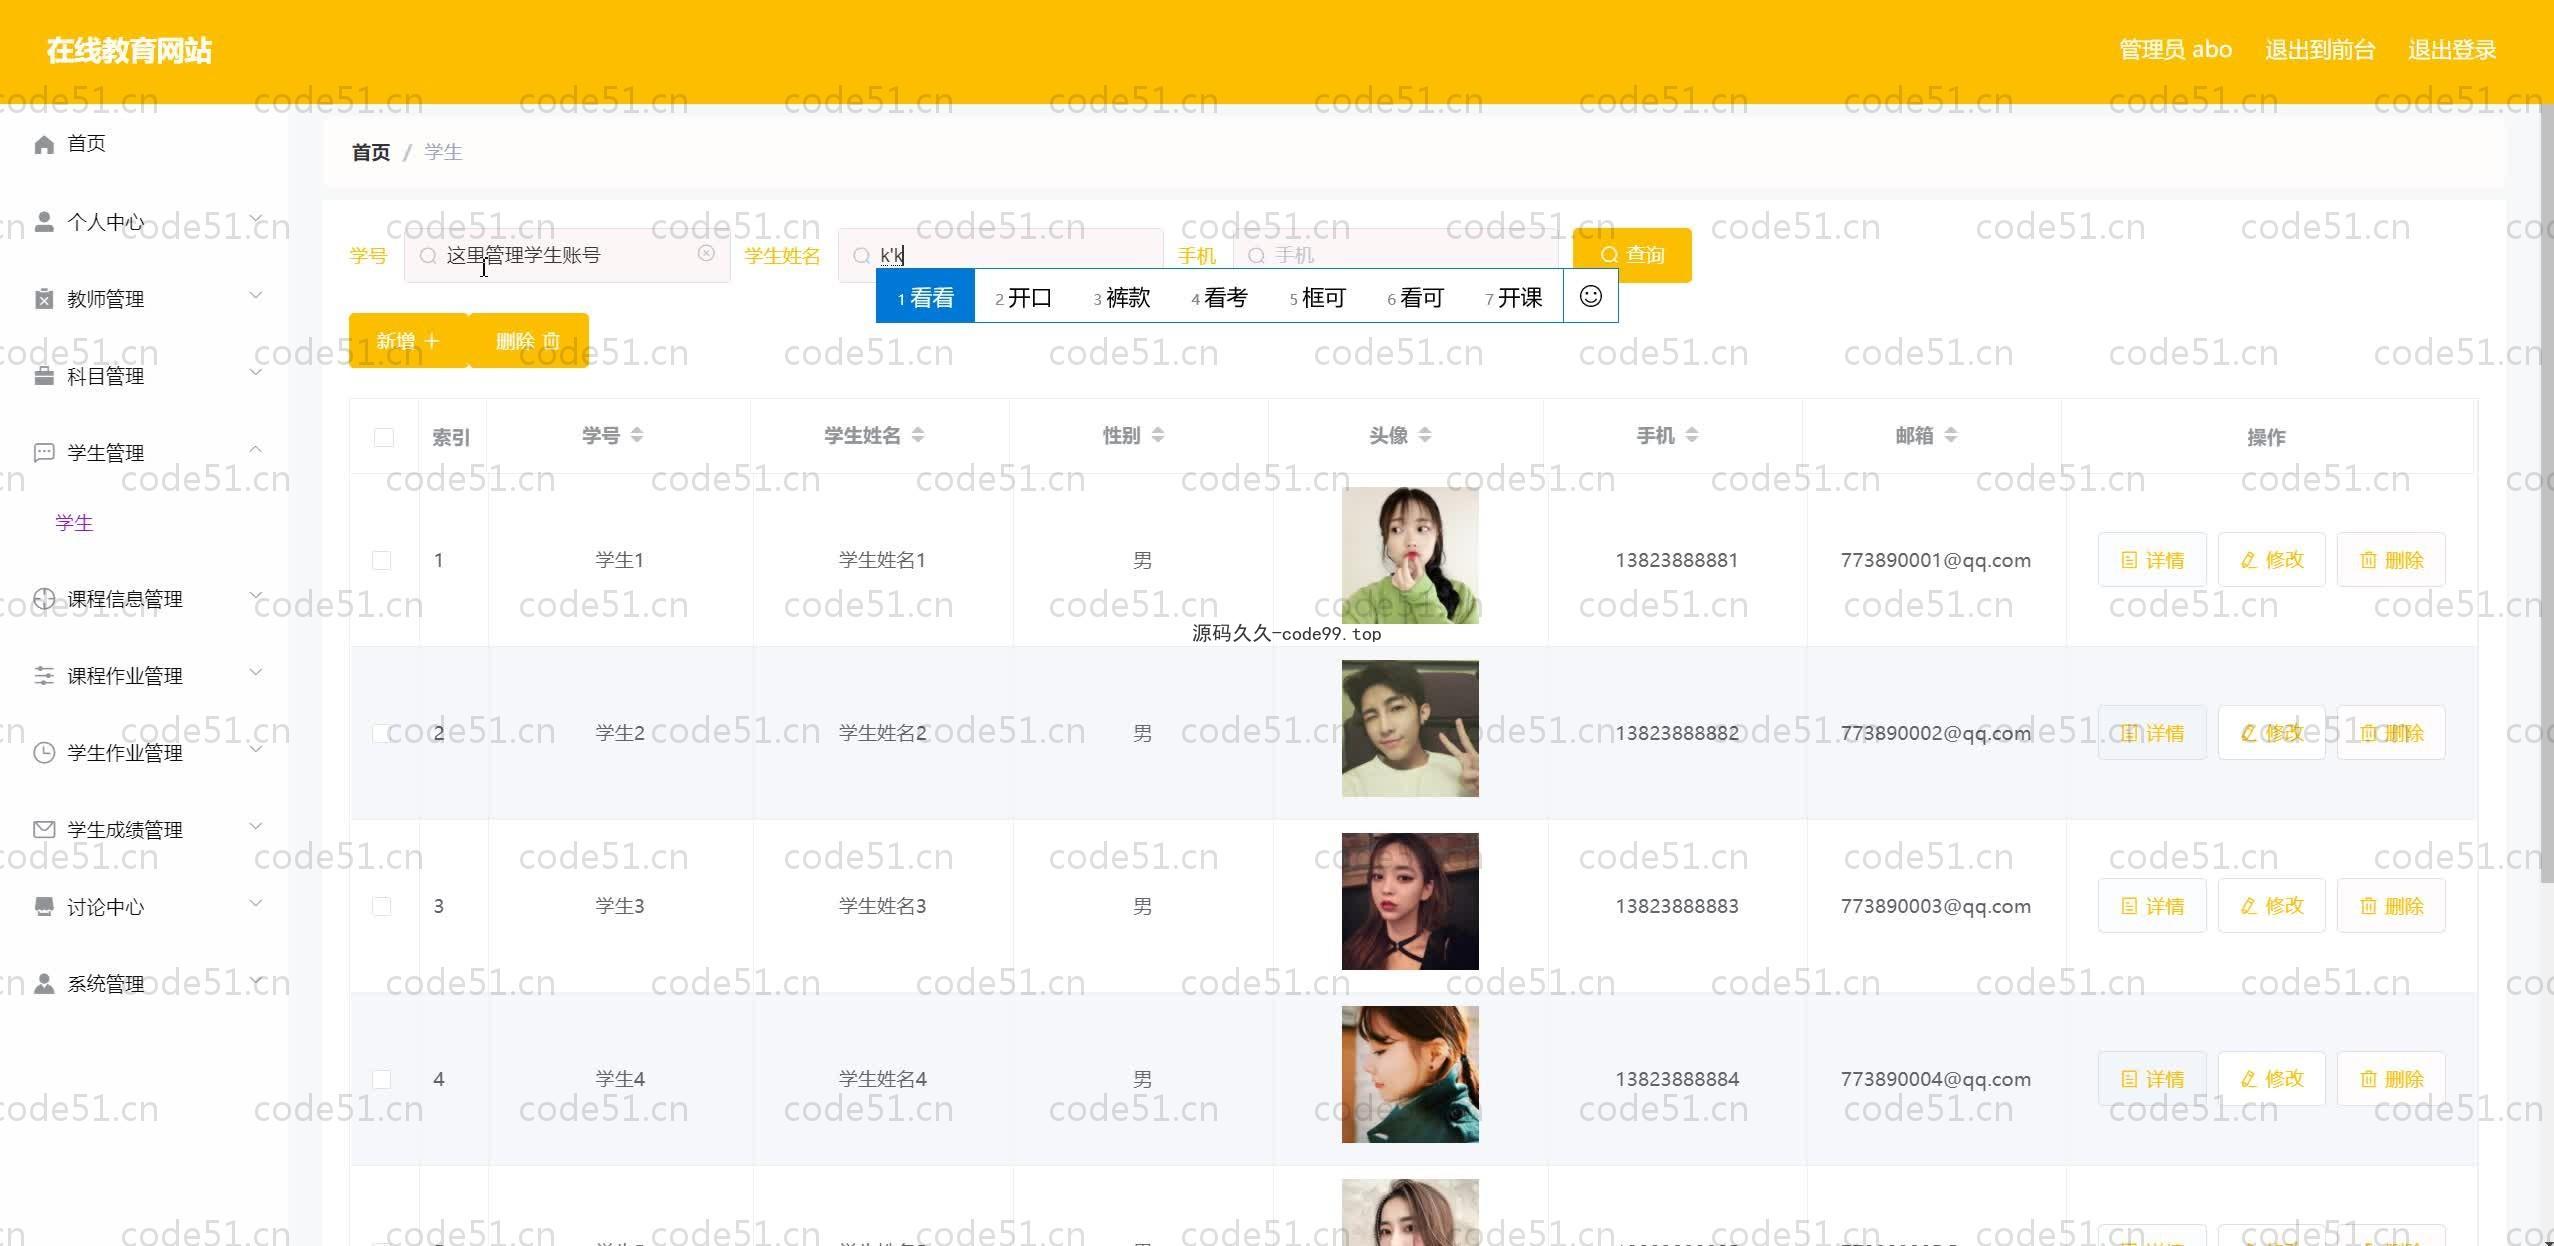This screenshot has height=1246, width=2554.
Task: Collapse the 学生管理 chevron
Action: point(256,450)
